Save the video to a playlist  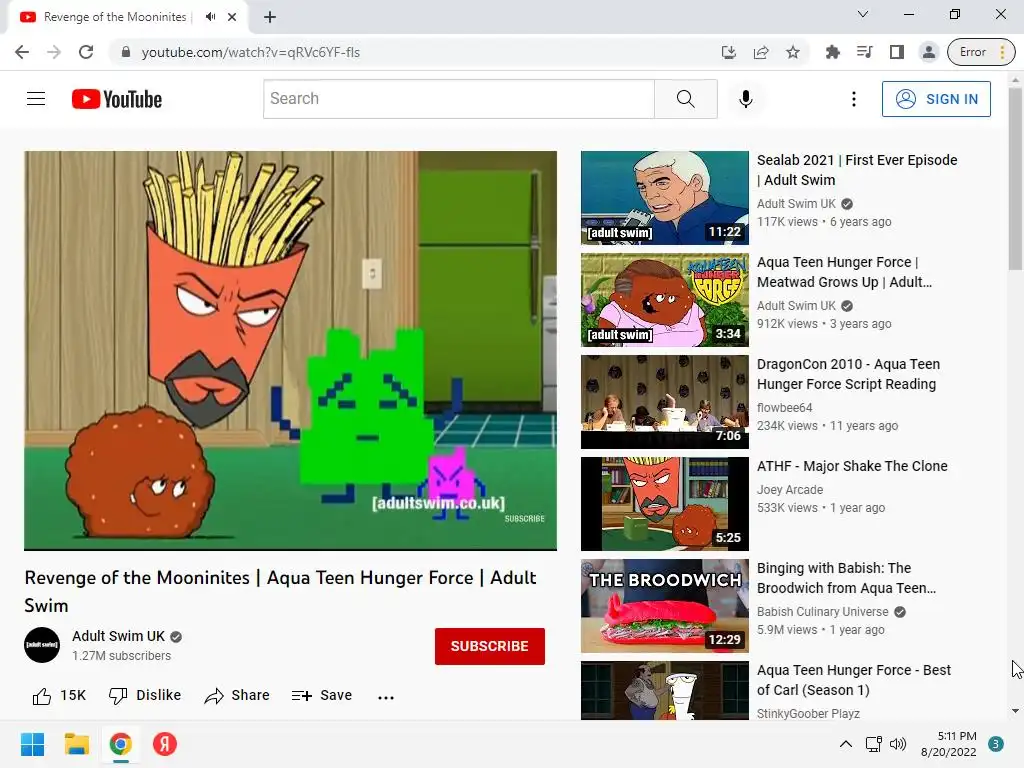pos(322,696)
